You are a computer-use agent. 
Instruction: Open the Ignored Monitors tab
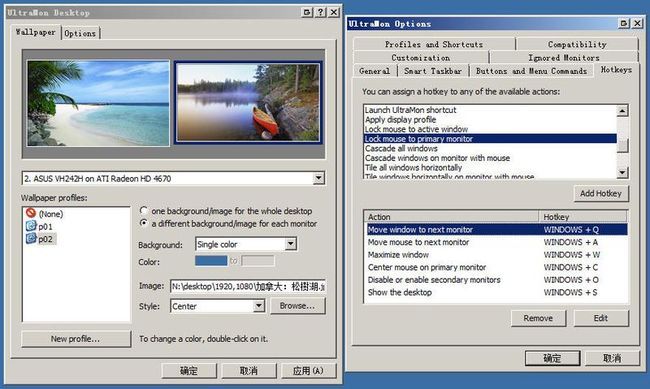tap(564, 58)
